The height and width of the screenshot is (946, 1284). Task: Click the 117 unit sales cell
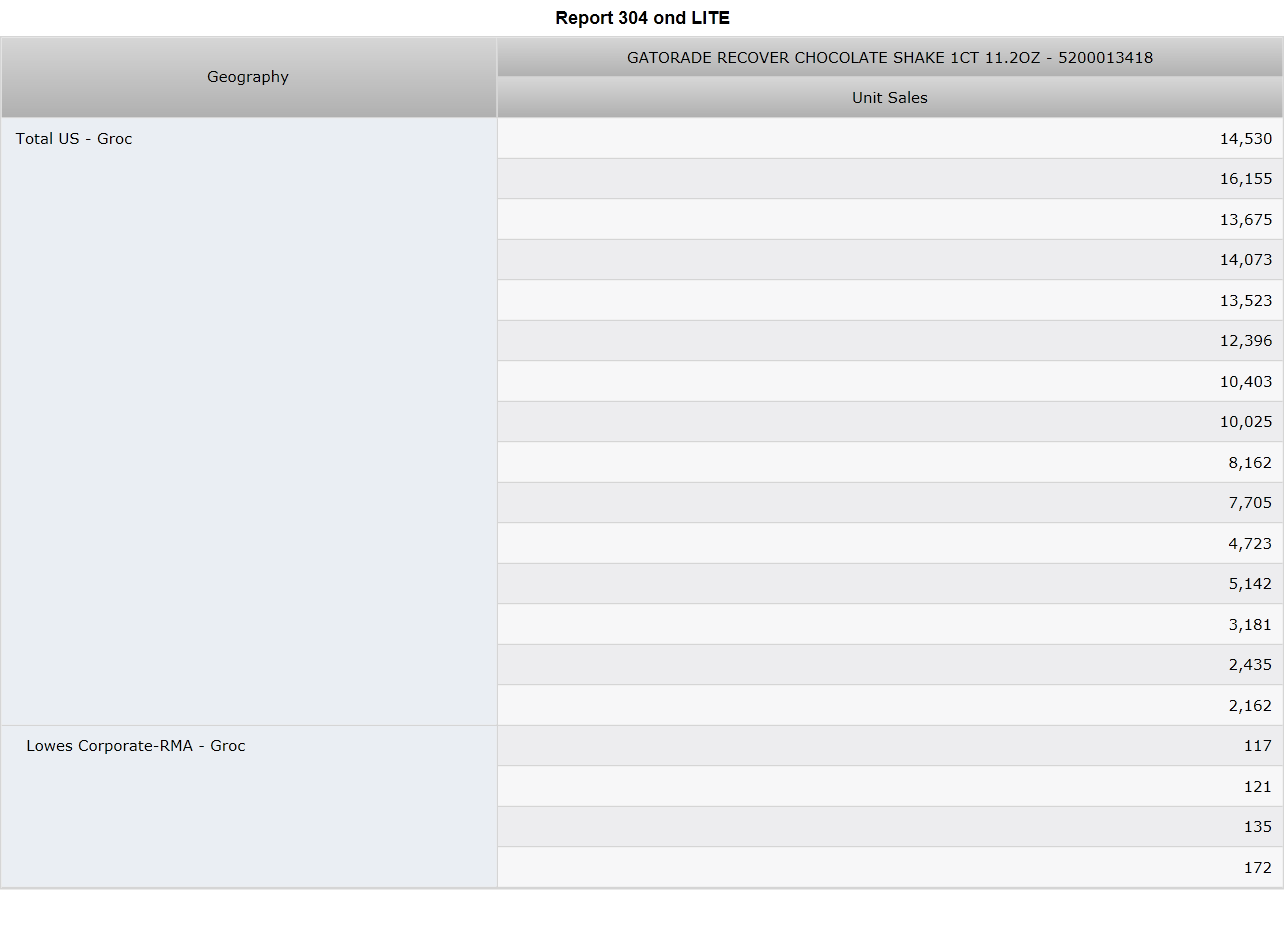click(x=890, y=746)
